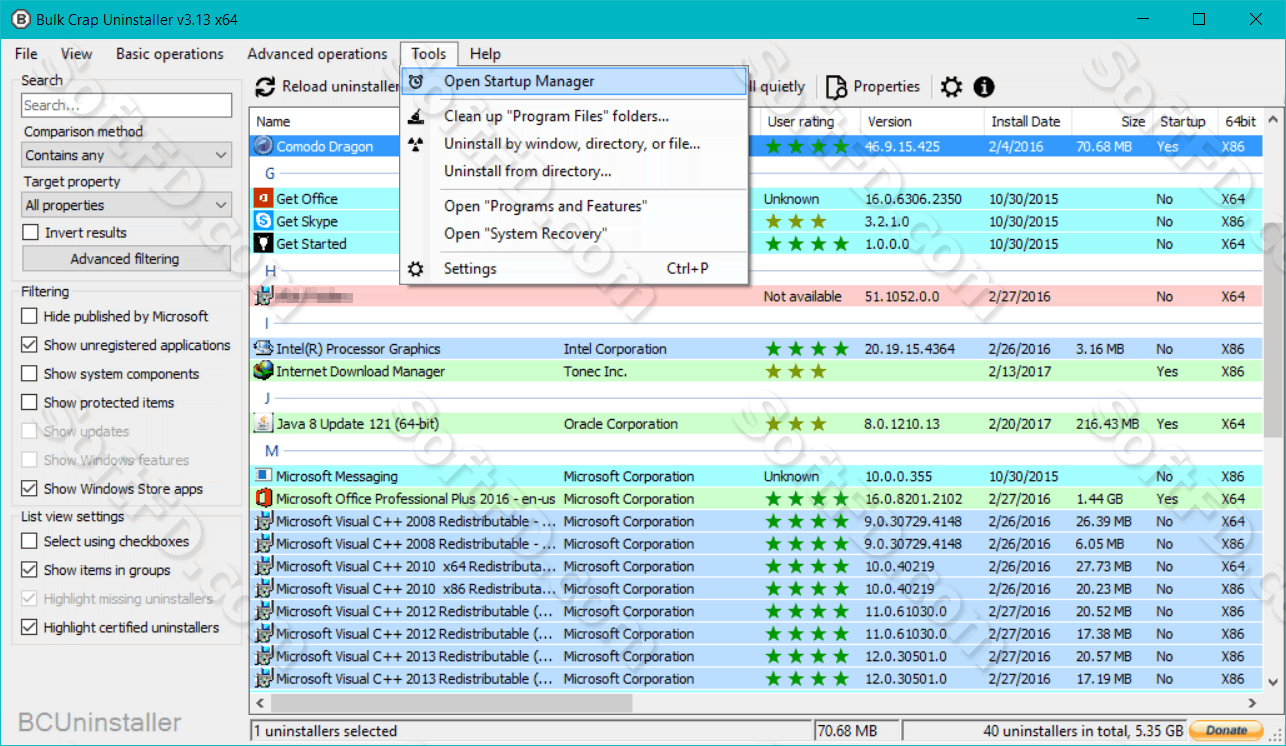The height and width of the screenshot is (746, 1286).
Task: Sort by Size column header
Action: click(x=1133, y=122)
